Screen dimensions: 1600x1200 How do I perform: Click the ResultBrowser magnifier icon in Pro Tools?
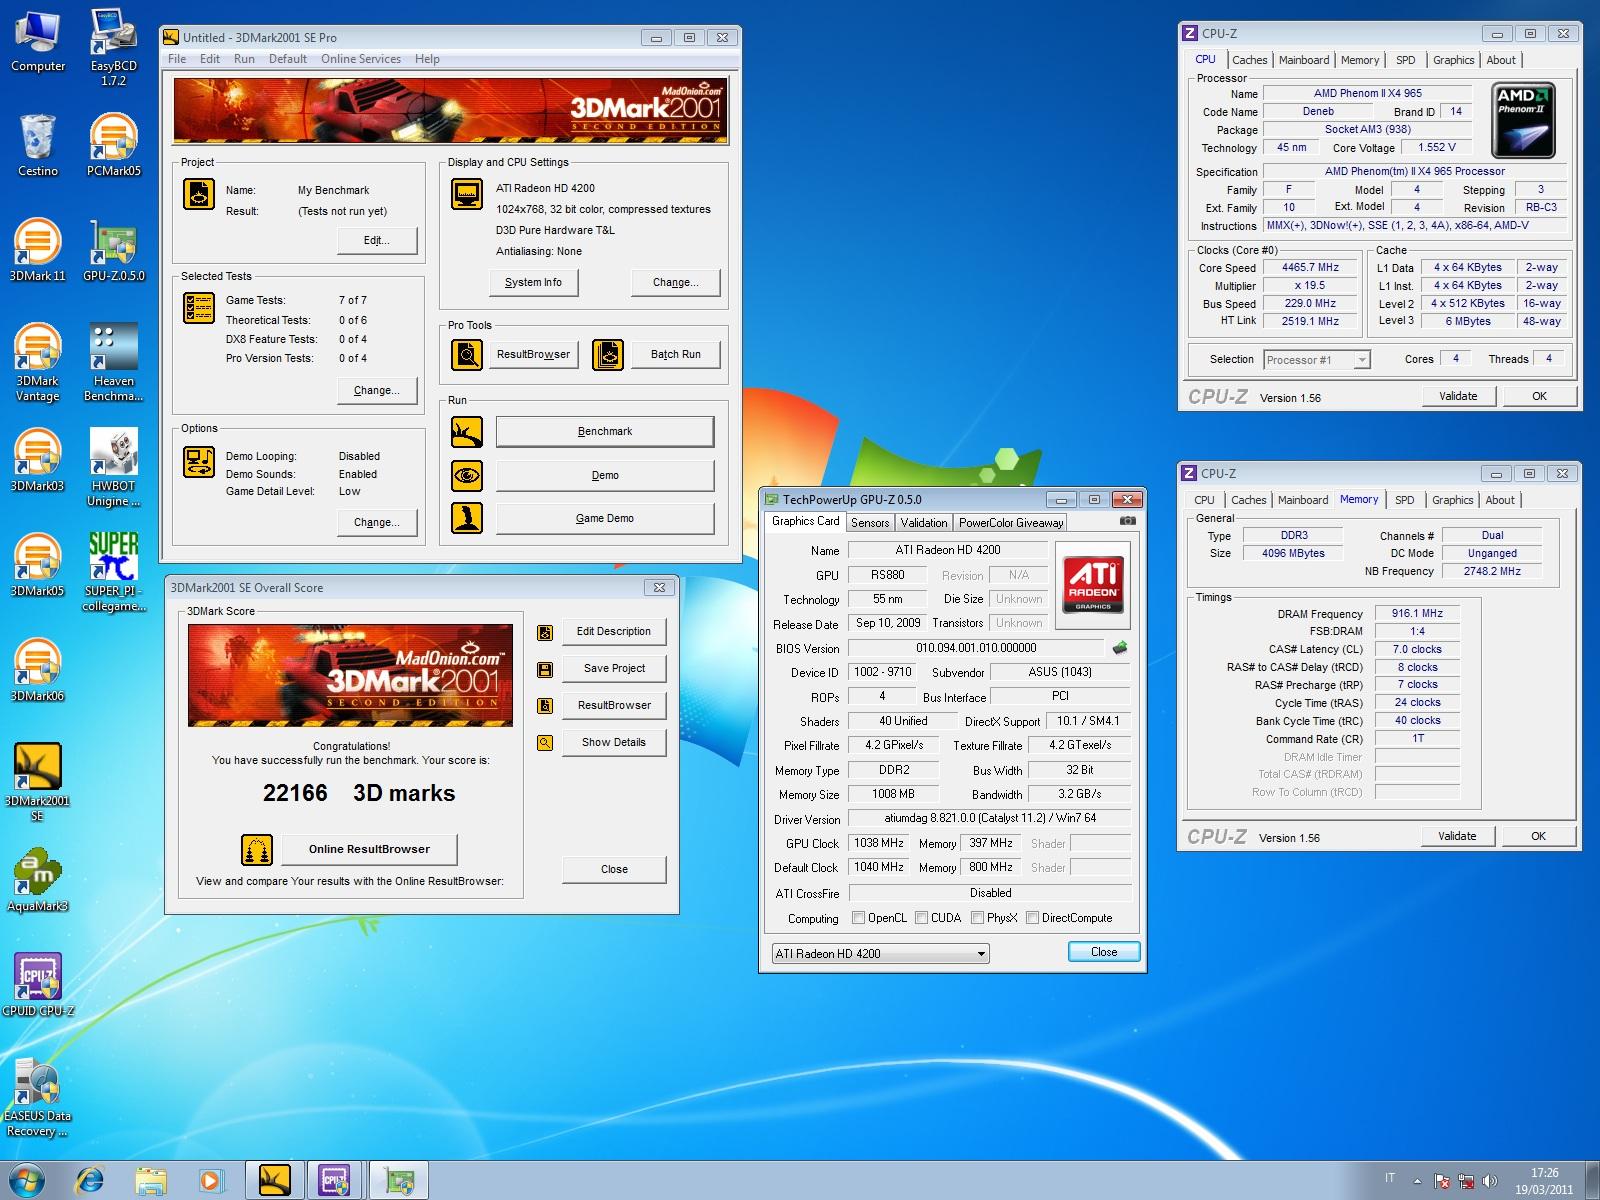[466, 354]
